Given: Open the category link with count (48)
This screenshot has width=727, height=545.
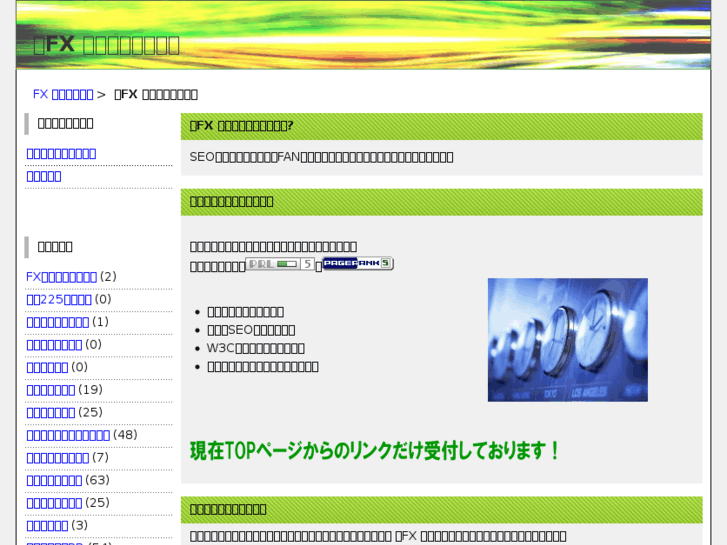Looking at the screenshot, I should click(x=68, y=435).
